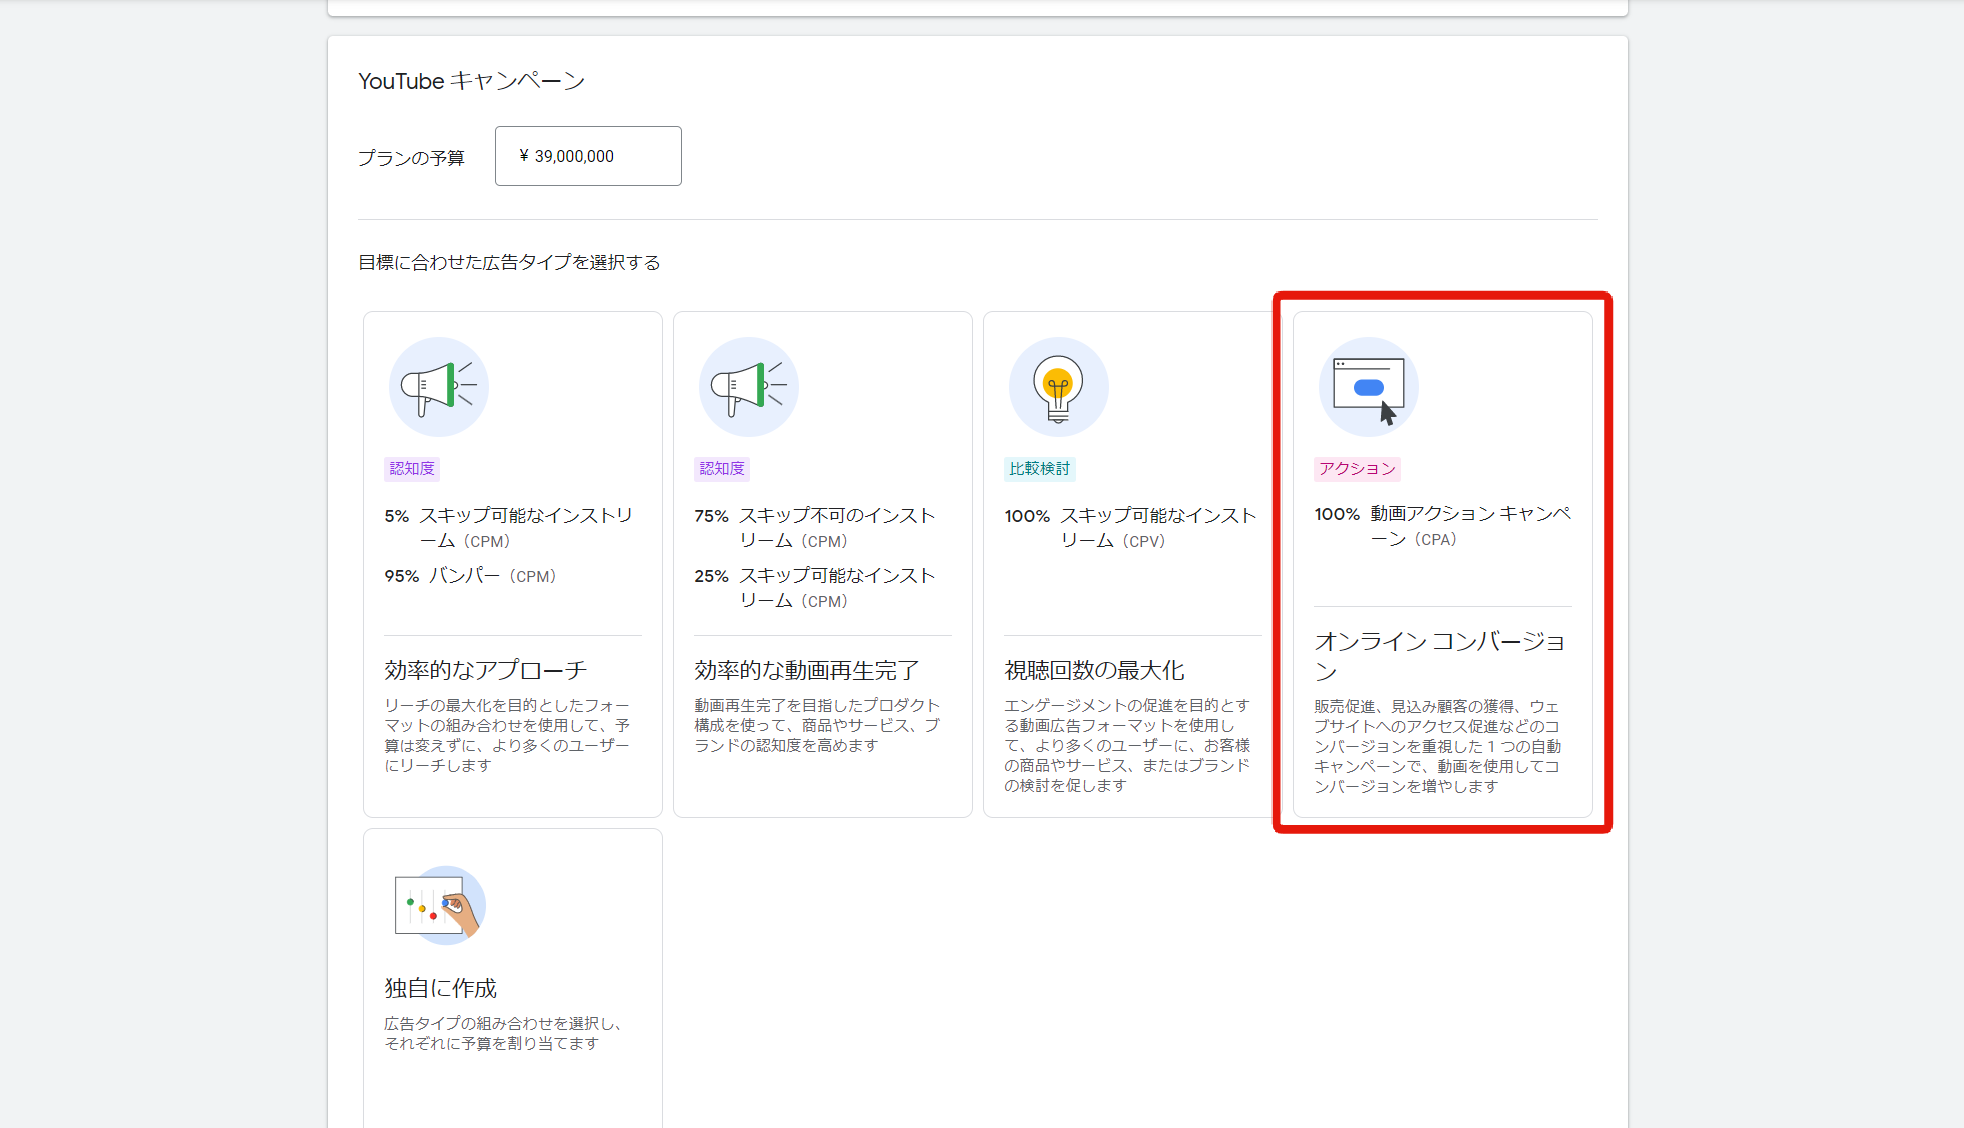This screenshot has height=1128, width=1964.
Task: Click the プランの予算 label
Action: (x=411, y=158)
